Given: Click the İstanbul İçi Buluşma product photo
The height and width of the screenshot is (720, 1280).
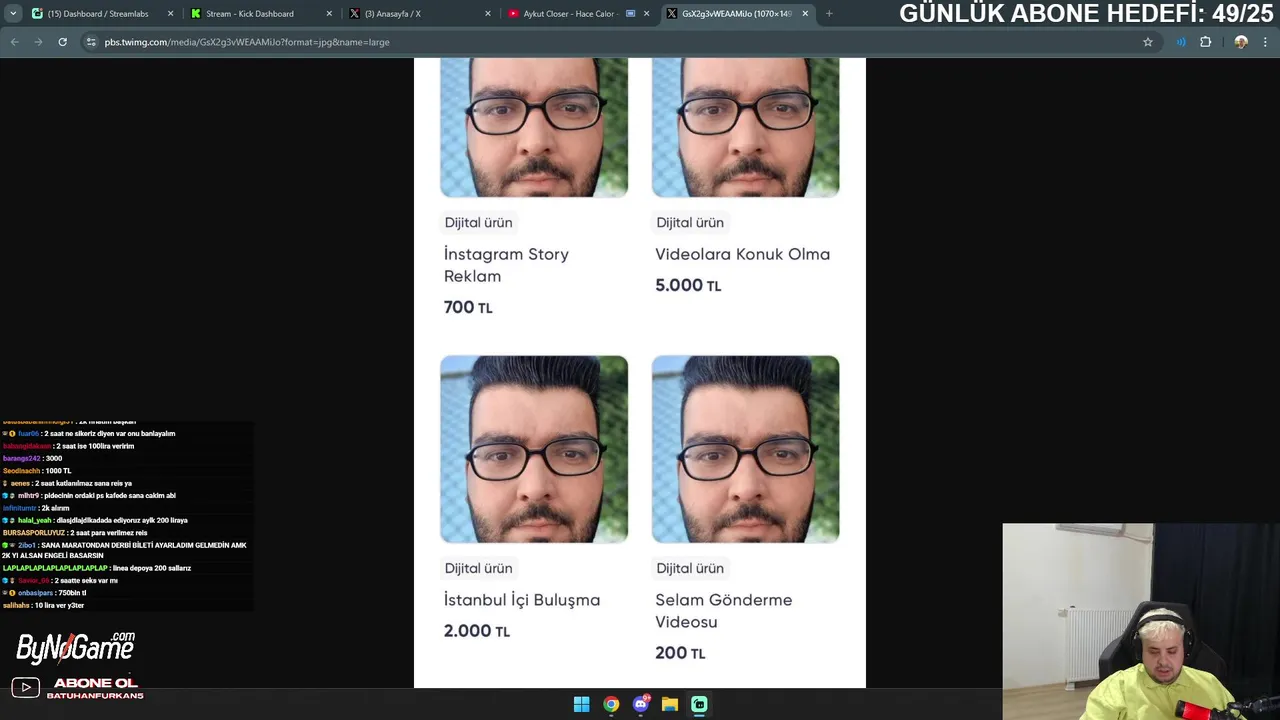Looking at the screenshot, I should pyautogui.click(x=534, y=449).
